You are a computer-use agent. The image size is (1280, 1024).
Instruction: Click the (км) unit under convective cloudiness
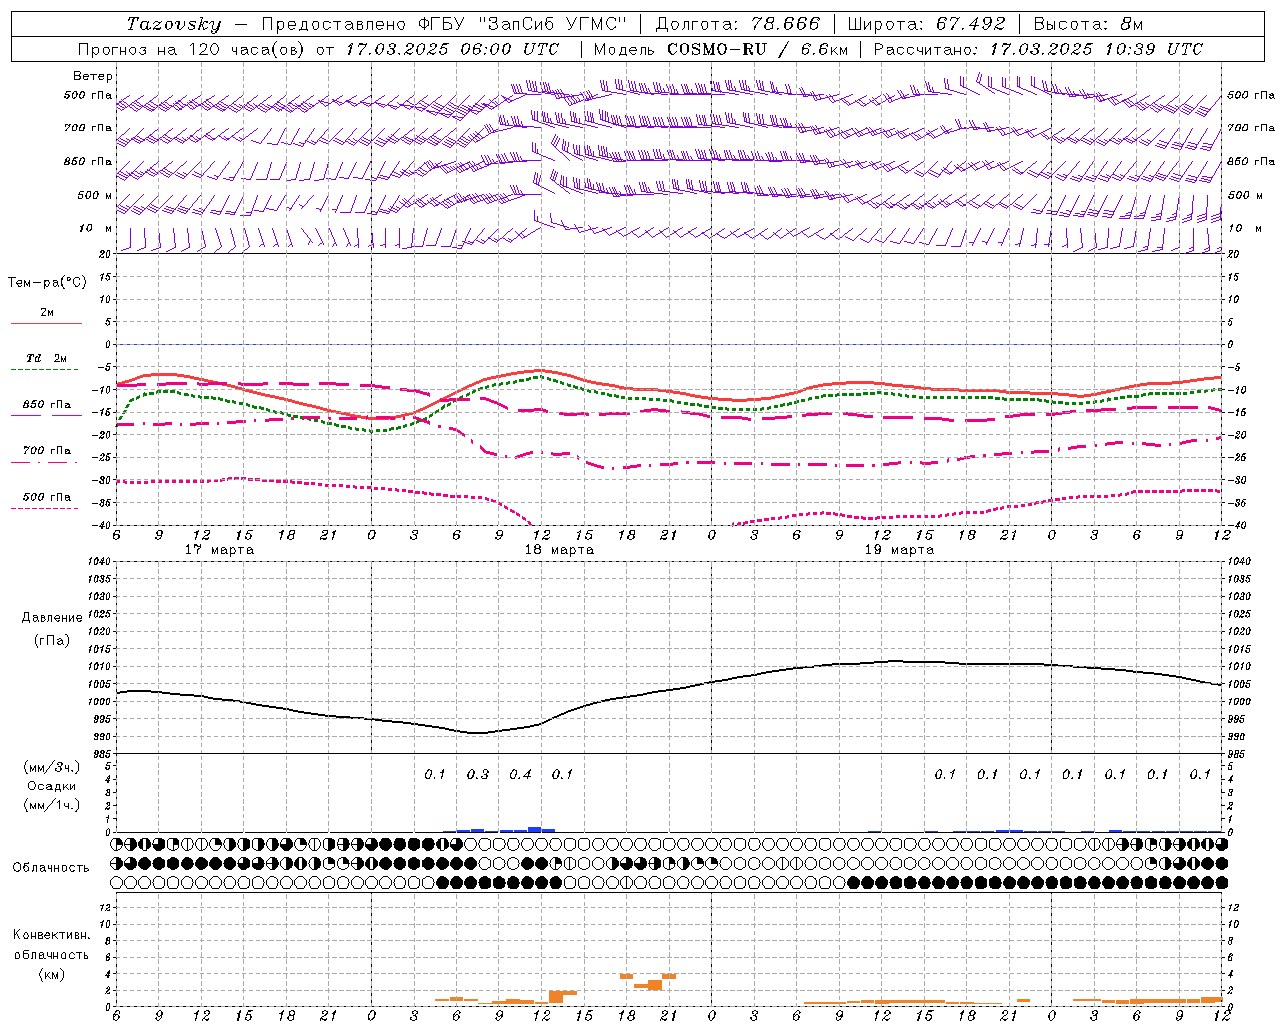click(x=52, y=974)
